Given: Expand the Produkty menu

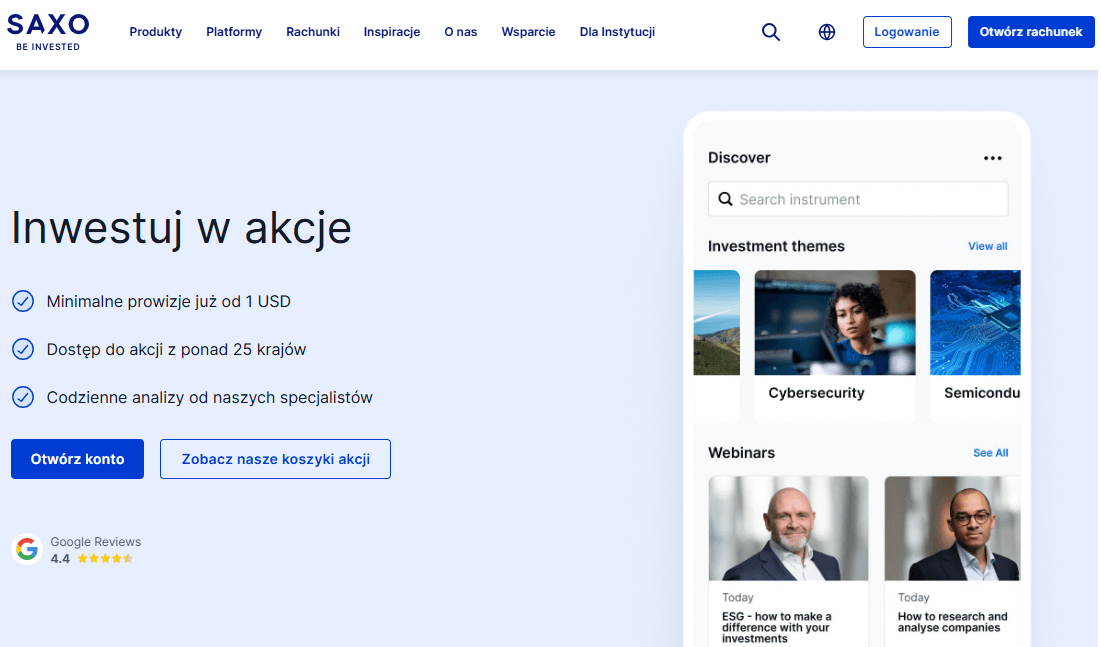Looking at the screenshot, I should pos(155,32).
